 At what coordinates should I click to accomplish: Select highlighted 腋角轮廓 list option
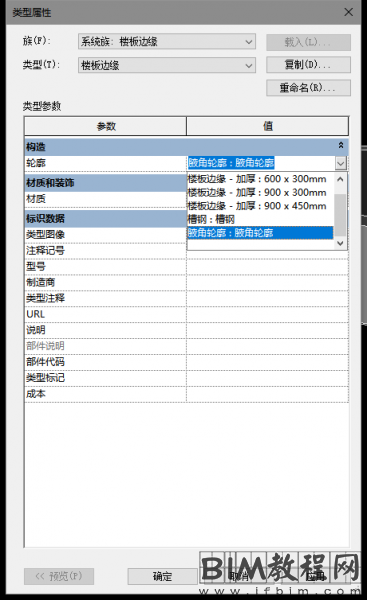[260, 233]
